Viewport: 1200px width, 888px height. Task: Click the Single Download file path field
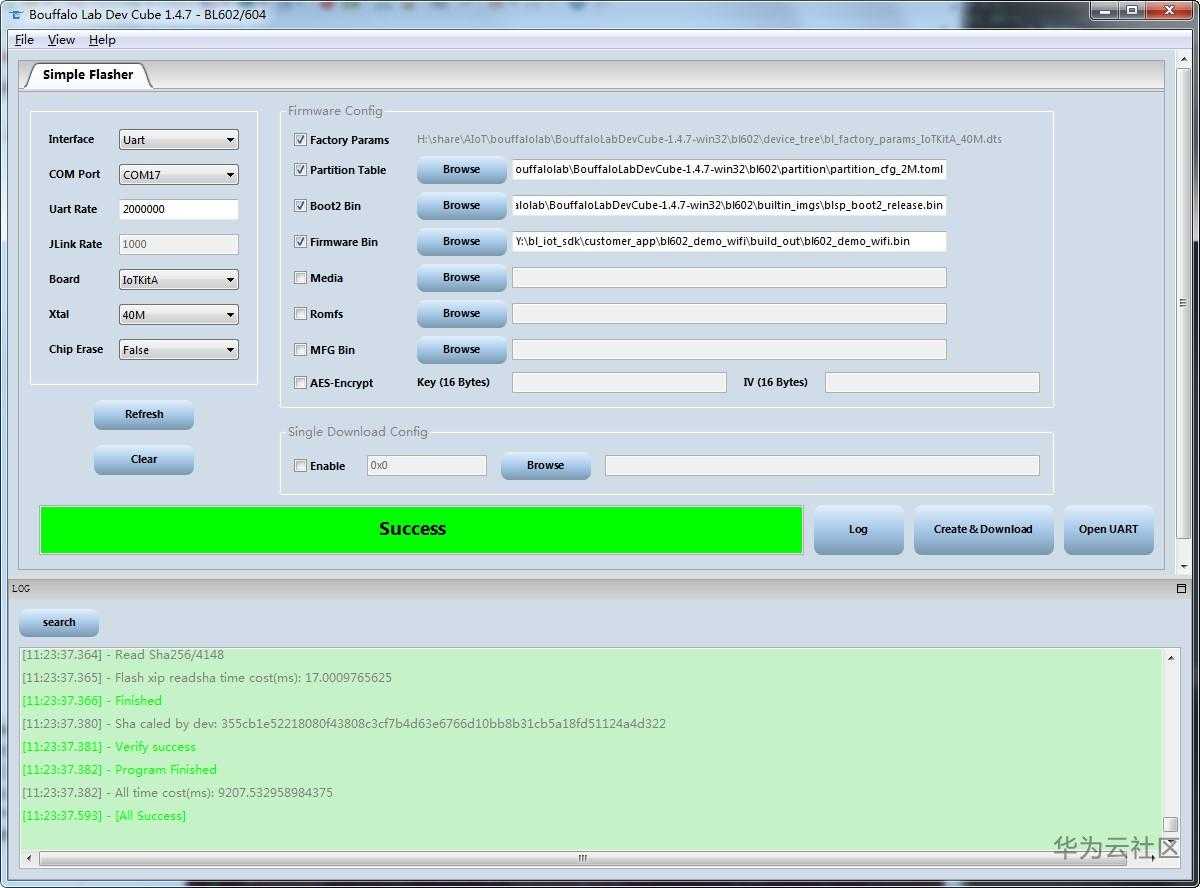tap(822, 466)
